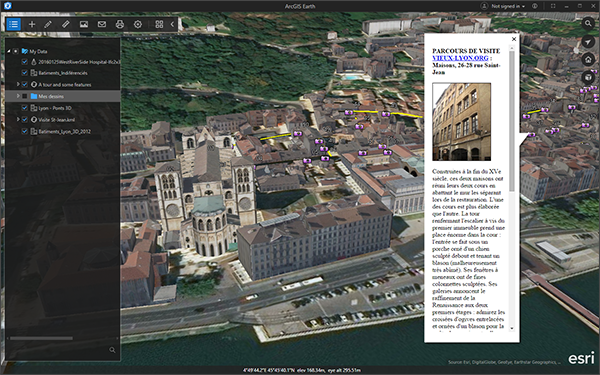Expand the Mes dessins folder node
600x375 pixels.
[18, 96]
